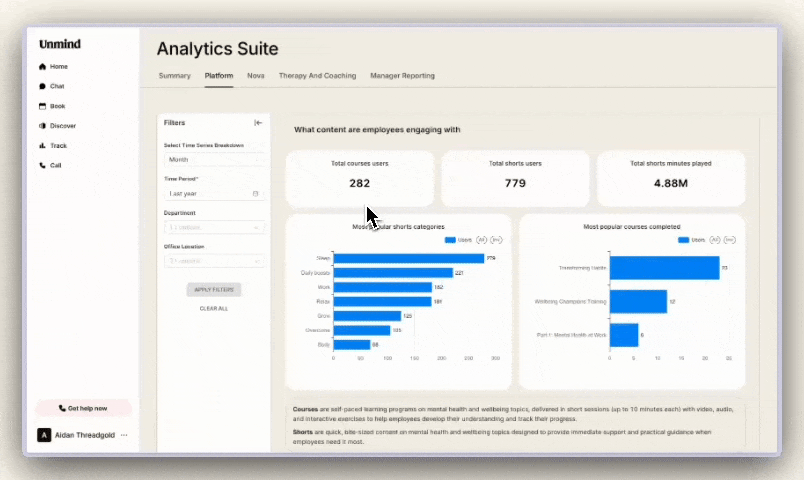The width and height of the screenshot is (804, 480).
Task: Open the Chat section icon
Action: [43, 86]
